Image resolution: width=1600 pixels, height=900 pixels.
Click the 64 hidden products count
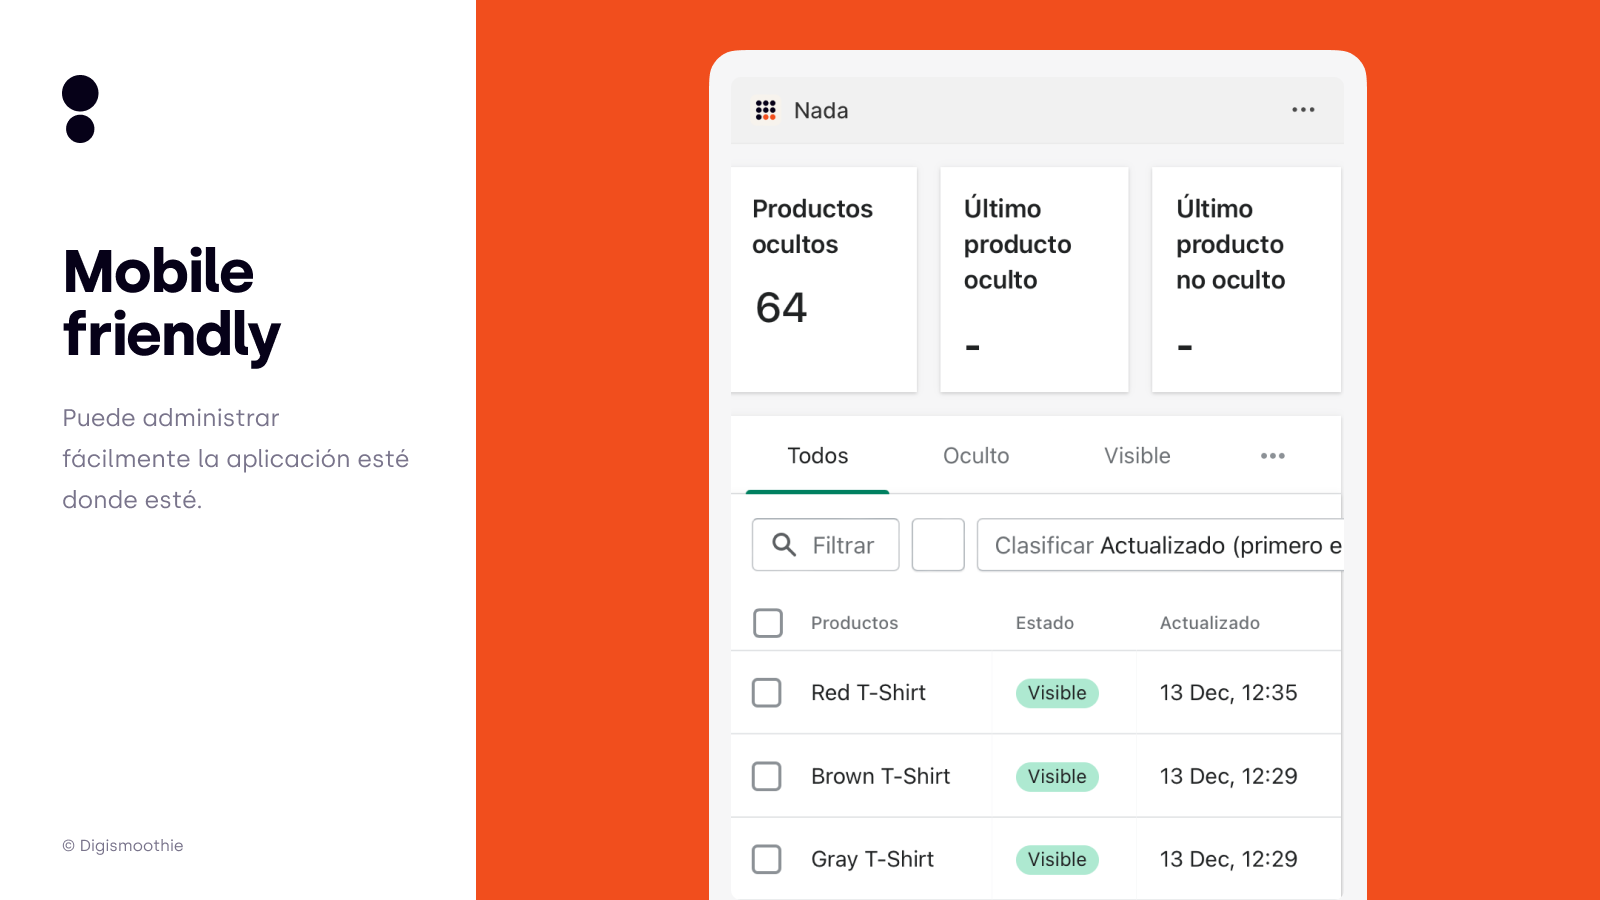tap(781, 308)
